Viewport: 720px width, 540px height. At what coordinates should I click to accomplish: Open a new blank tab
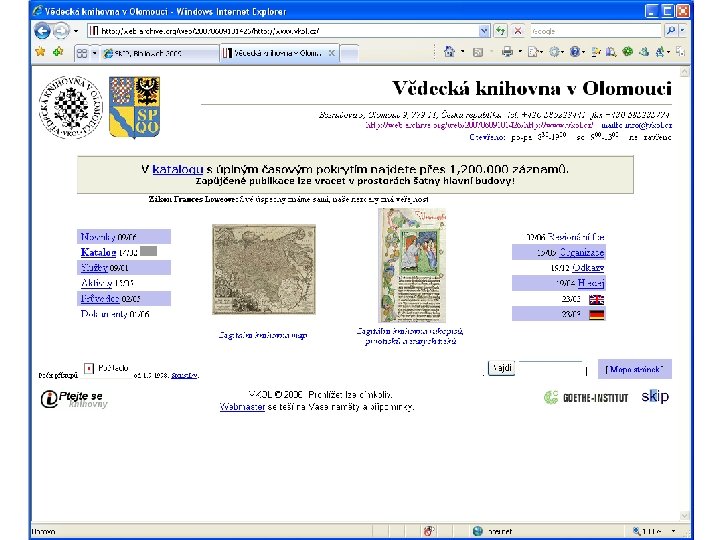[349, 53]
